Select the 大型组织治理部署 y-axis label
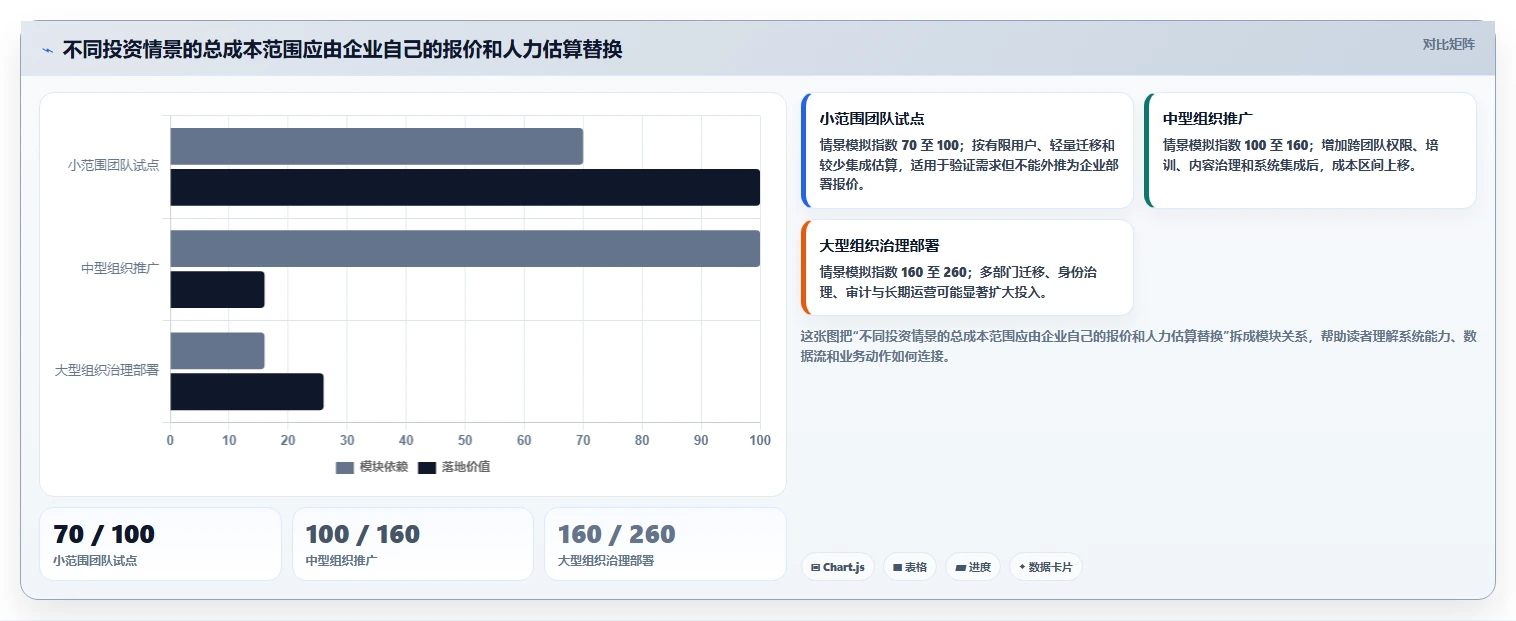The height and width of the screenshot is (621, 1516). click(x=107, y=370)
